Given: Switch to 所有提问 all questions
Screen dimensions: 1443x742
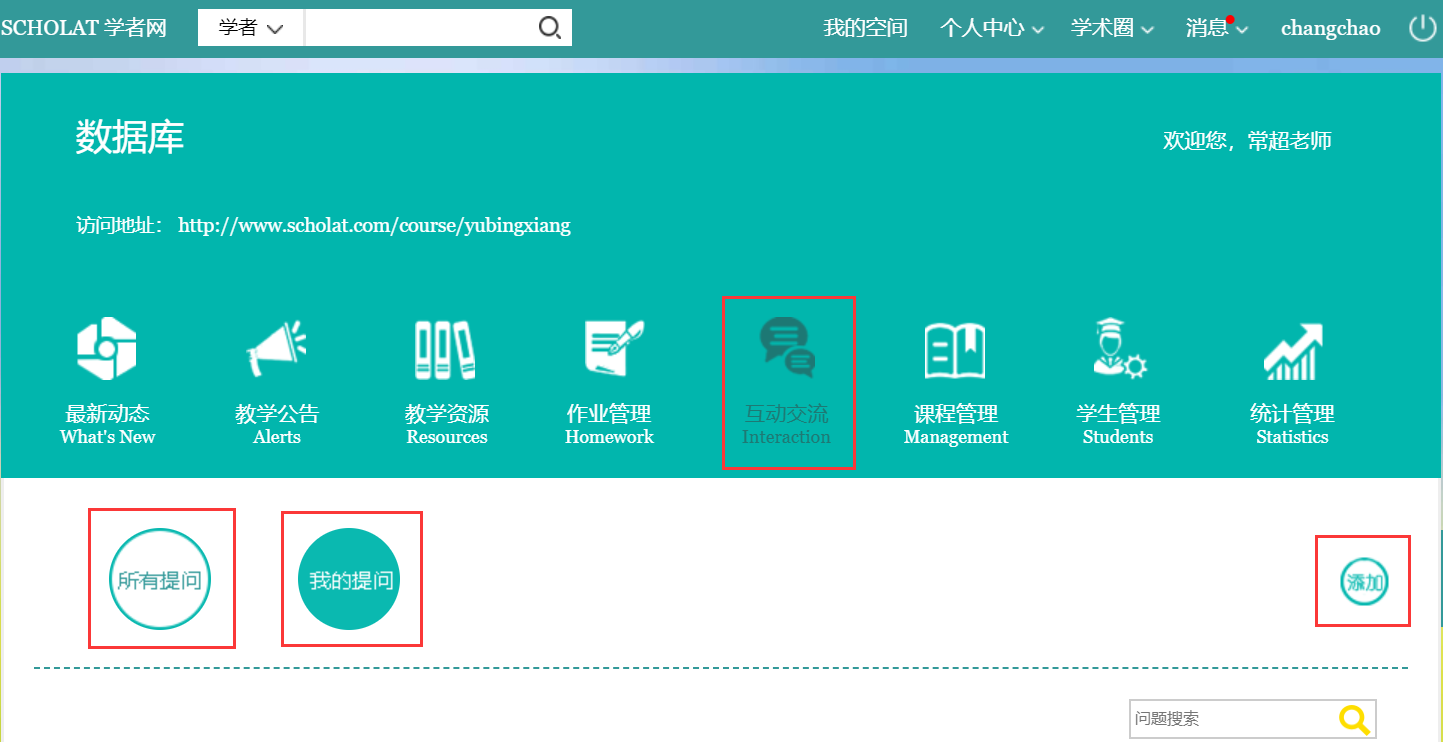Looking at the screenshot, I should tap(160, 580).
